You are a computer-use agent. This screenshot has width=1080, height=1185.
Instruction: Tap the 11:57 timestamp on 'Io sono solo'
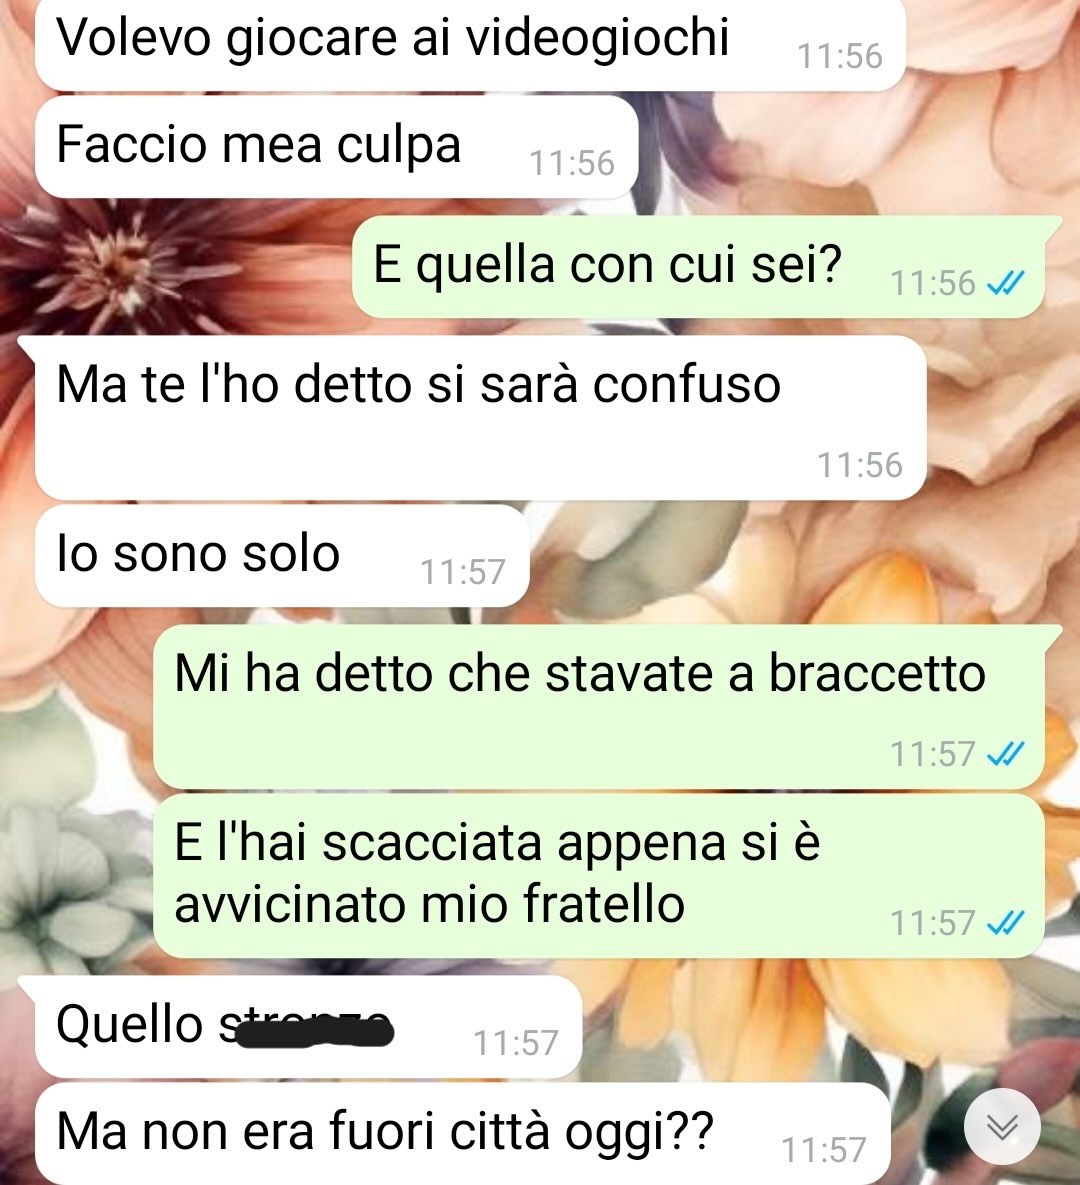tap(463, 572)
